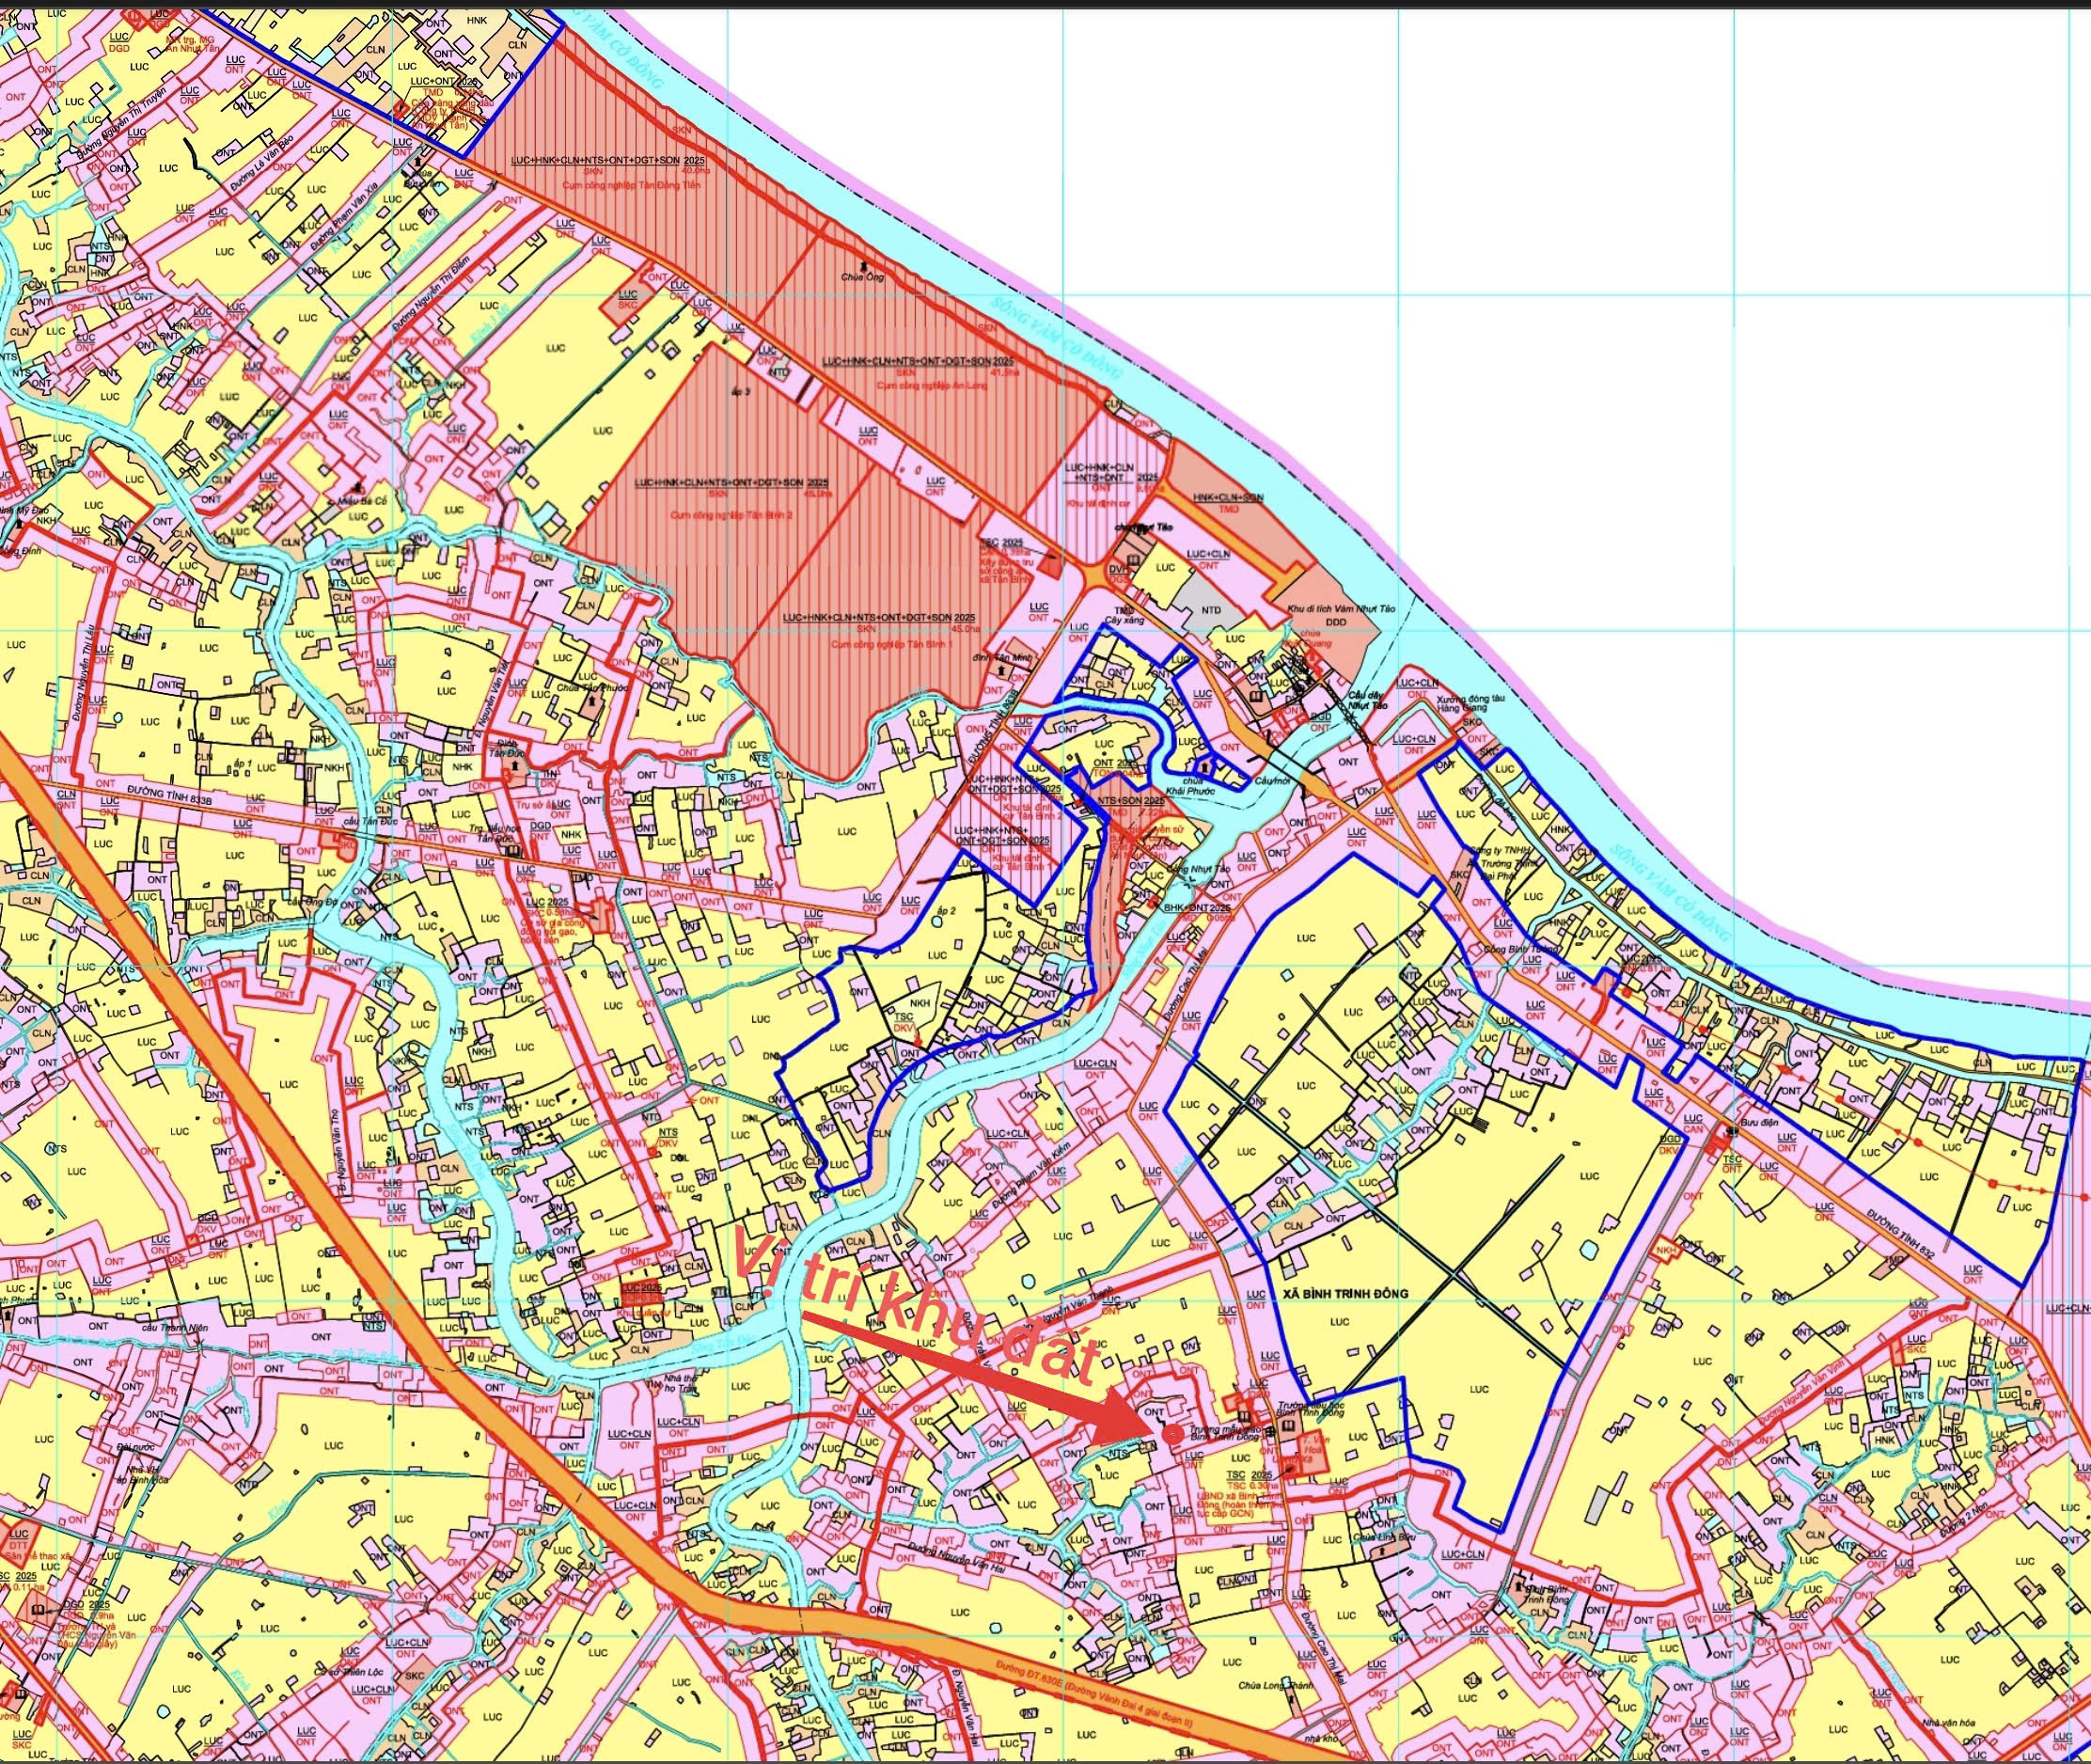Select the "ấp 2" hamlet label
Viewport: 2091px width, 1764px height.
pyautogui.click(x=947, y=912)
